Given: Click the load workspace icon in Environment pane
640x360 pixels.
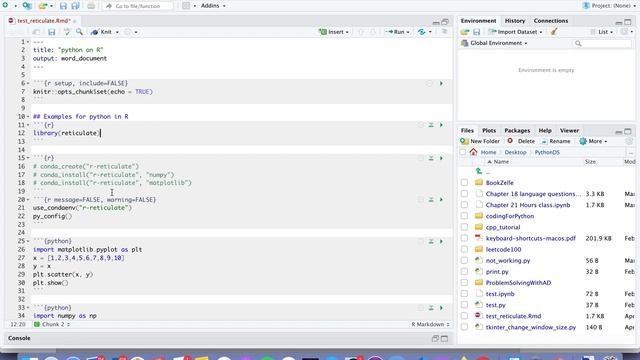Looking at the screenshot, I should click(465, 32).
